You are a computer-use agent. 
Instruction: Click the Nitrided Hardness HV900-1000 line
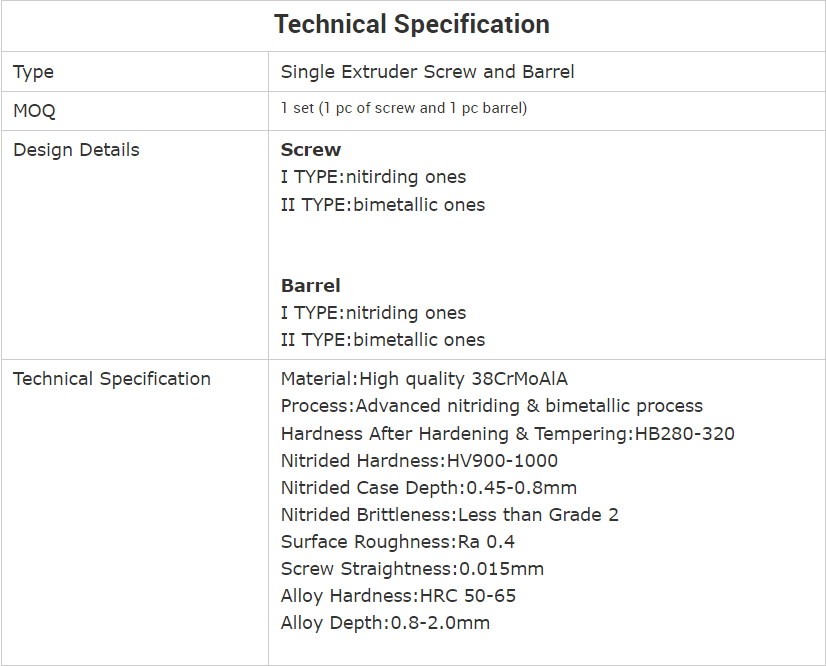[419, 461]
